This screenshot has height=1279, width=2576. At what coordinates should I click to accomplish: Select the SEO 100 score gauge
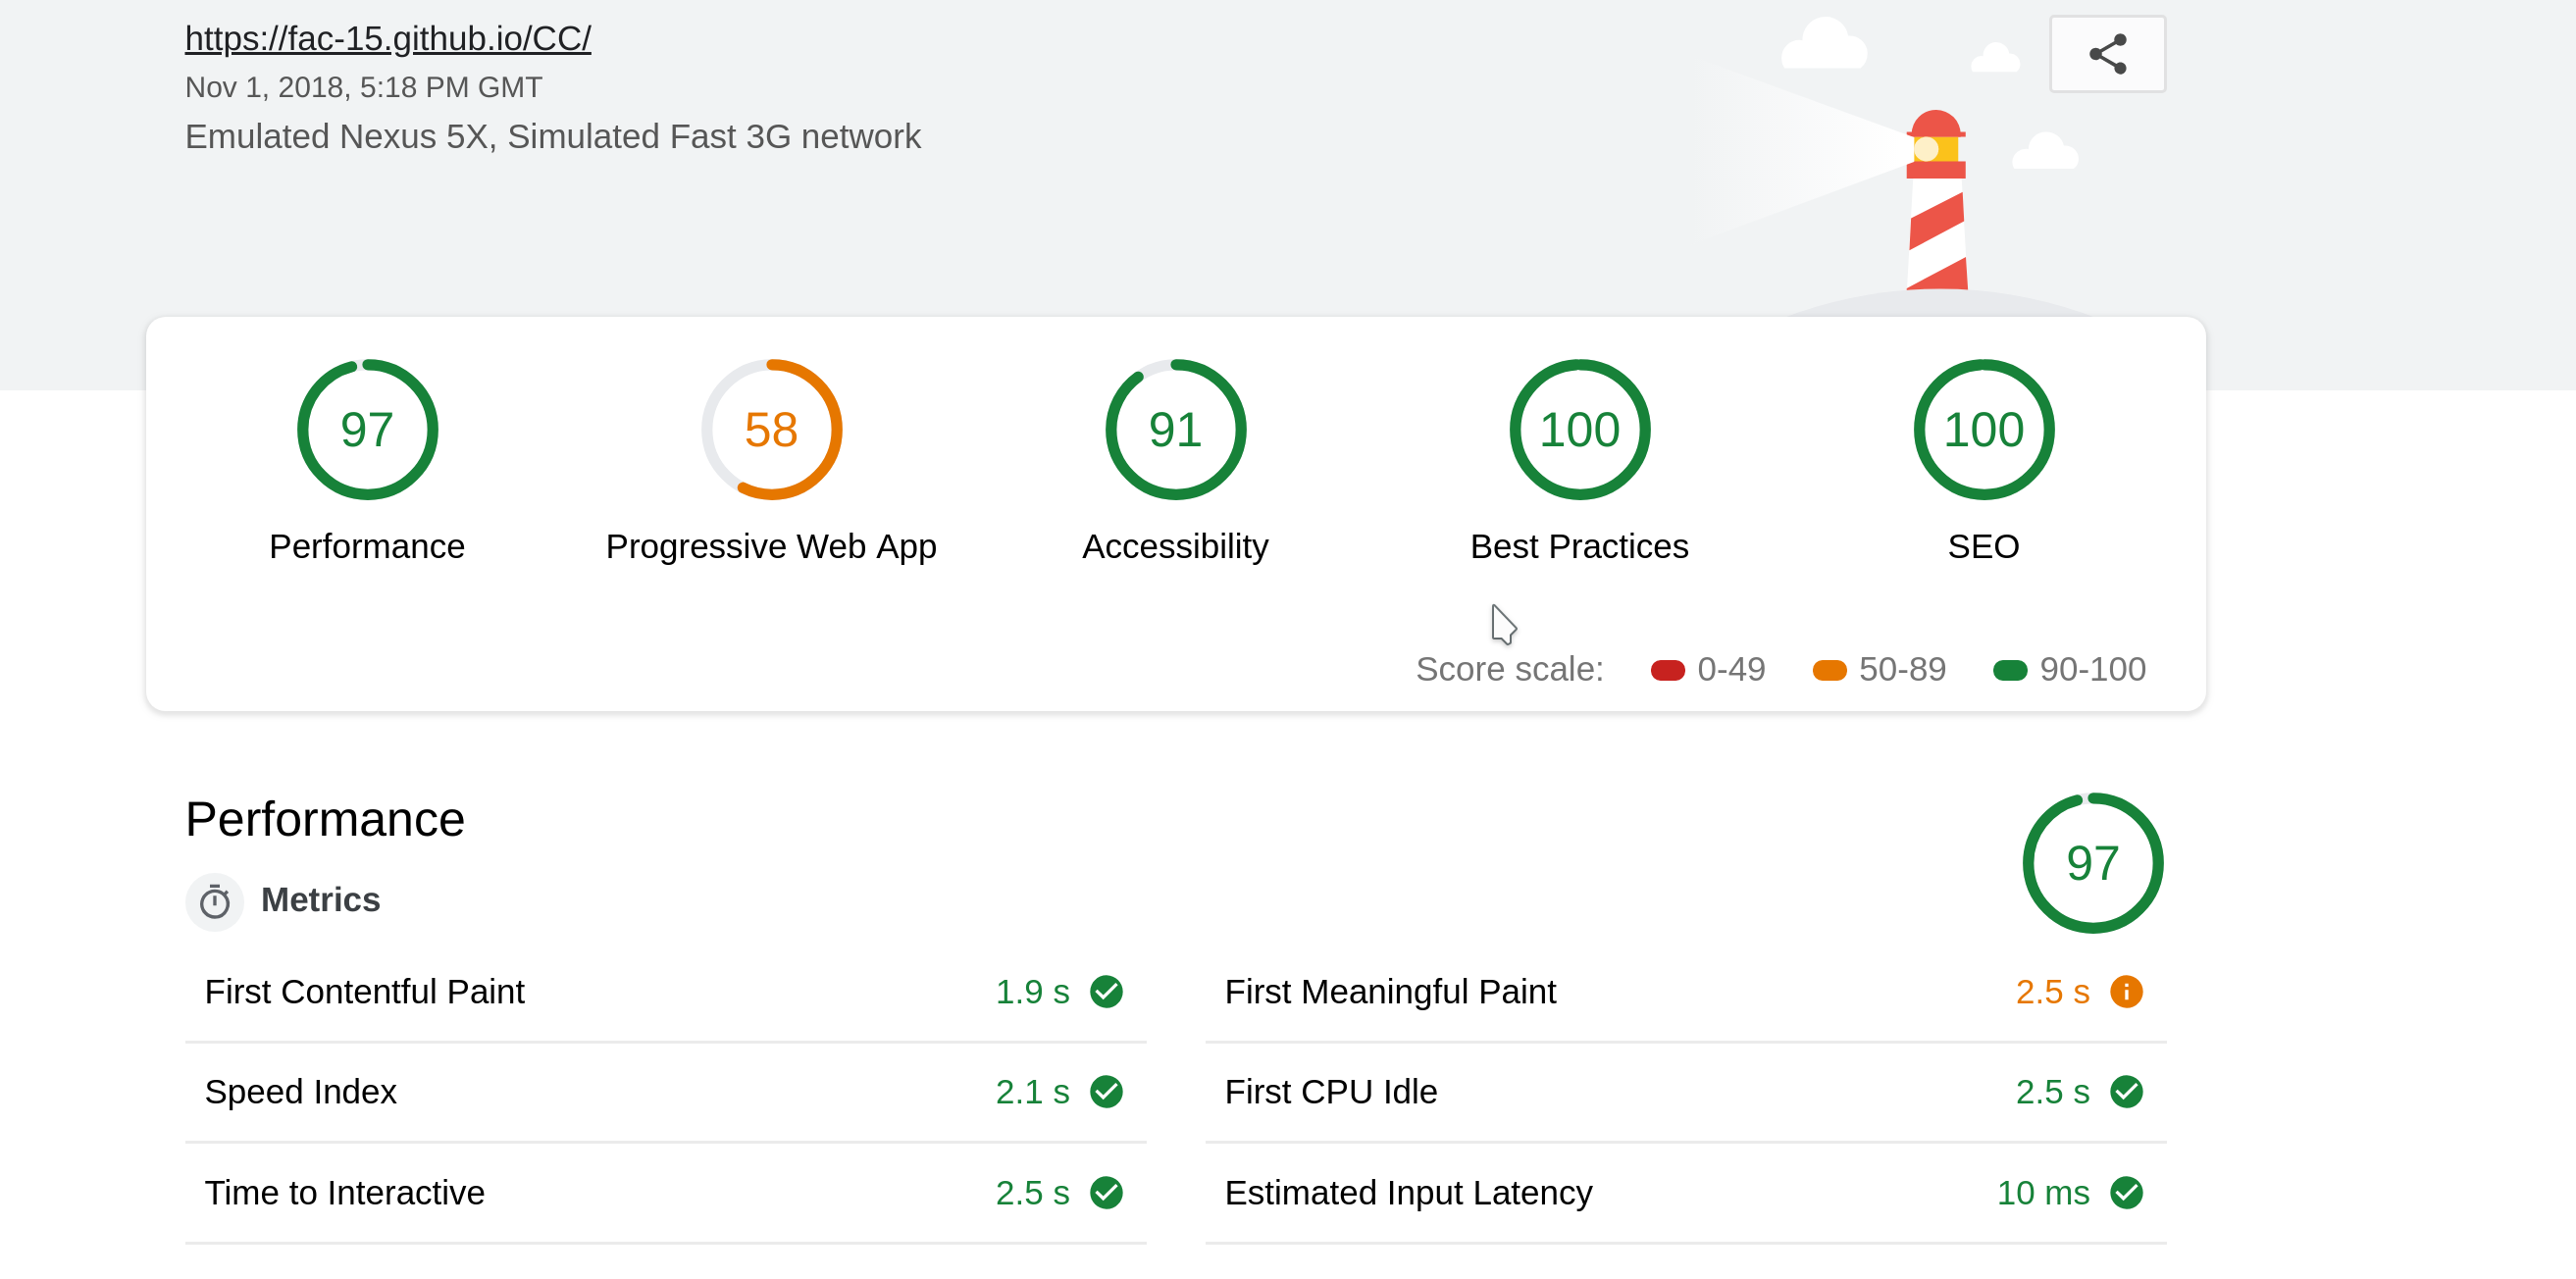pyautogui.click(x=1983, y=430)
